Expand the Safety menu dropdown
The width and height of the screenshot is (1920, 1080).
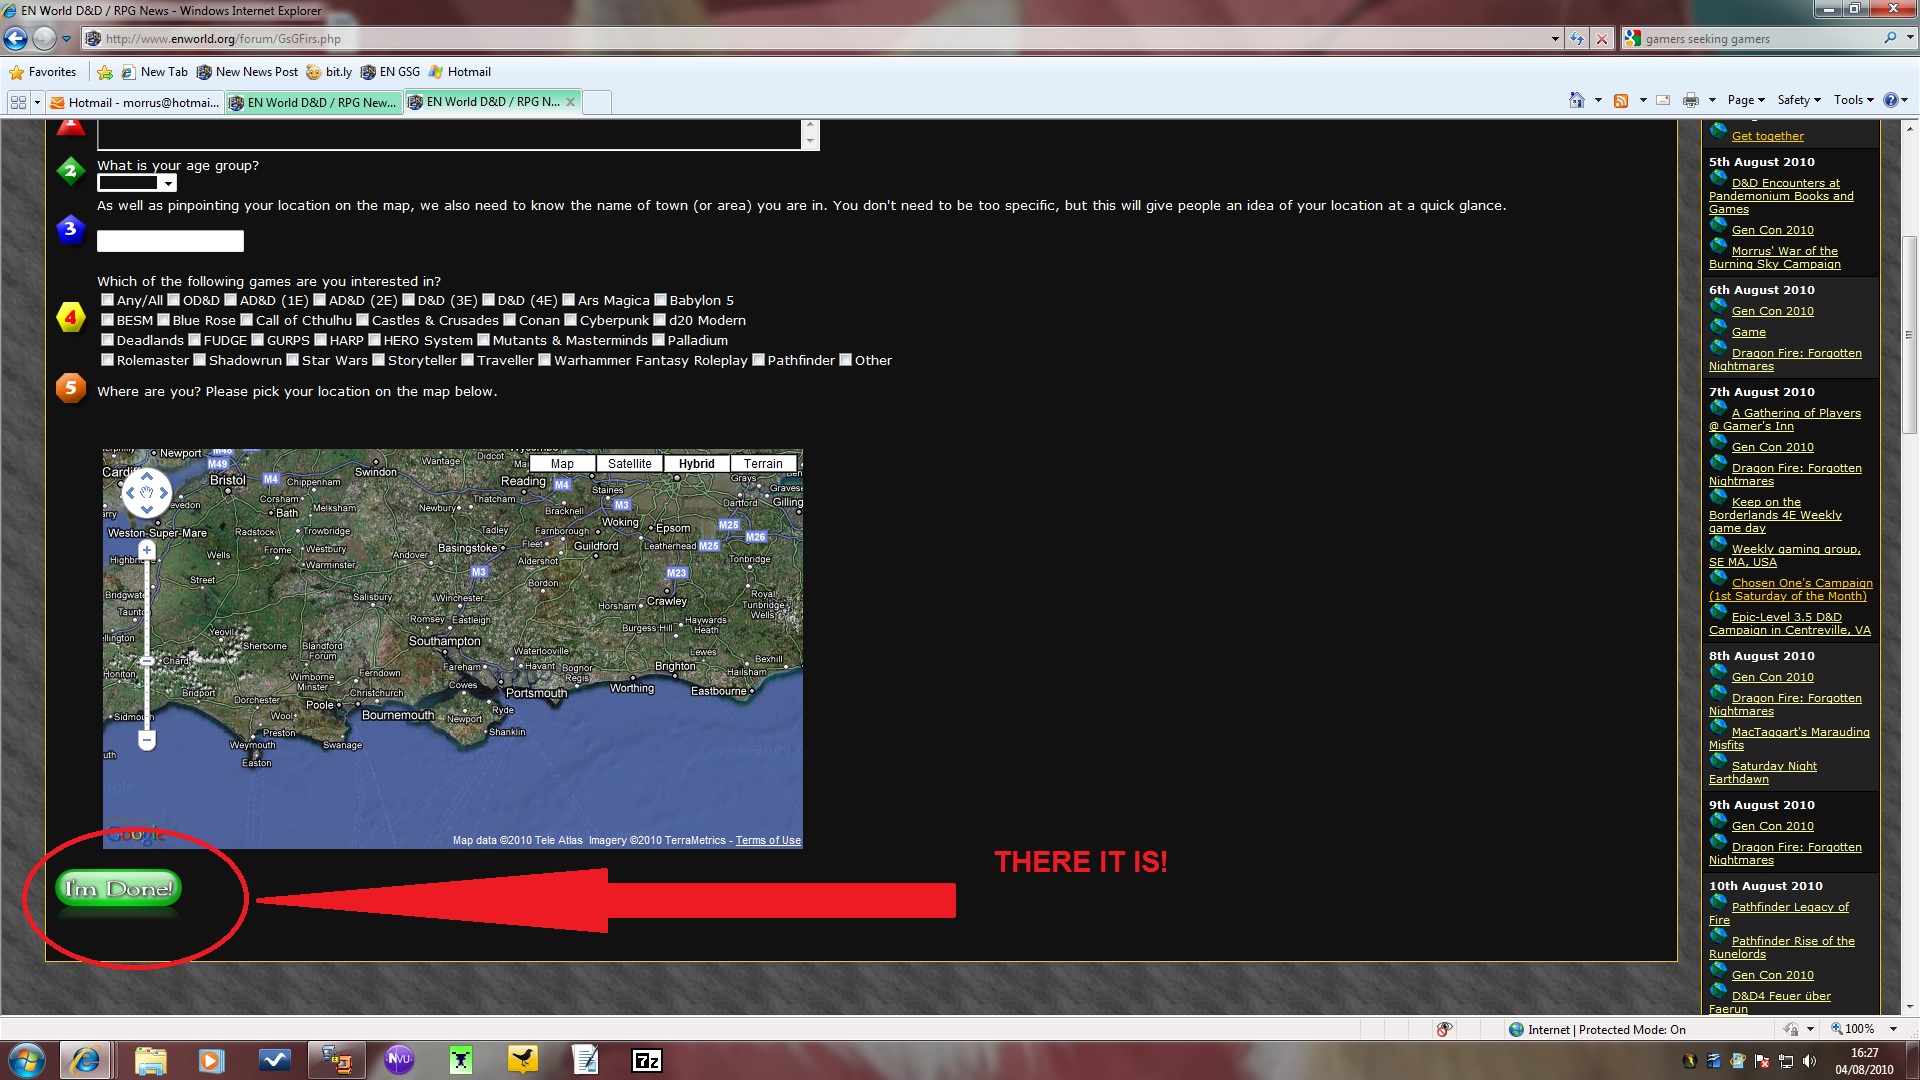pyautogui.click(x=1798, y=100)
